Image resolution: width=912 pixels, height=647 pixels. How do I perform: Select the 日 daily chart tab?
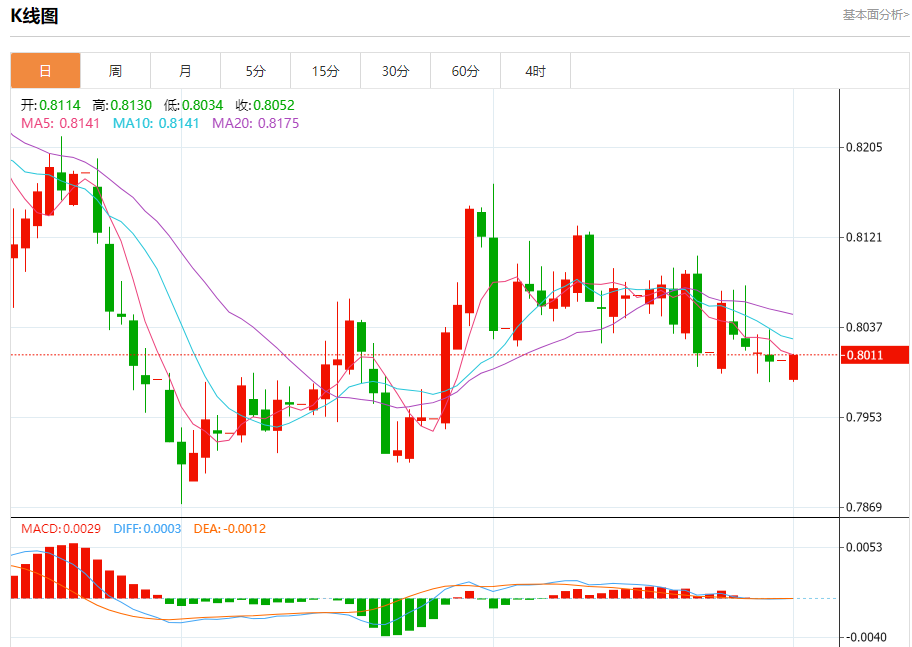click(45, 71)
